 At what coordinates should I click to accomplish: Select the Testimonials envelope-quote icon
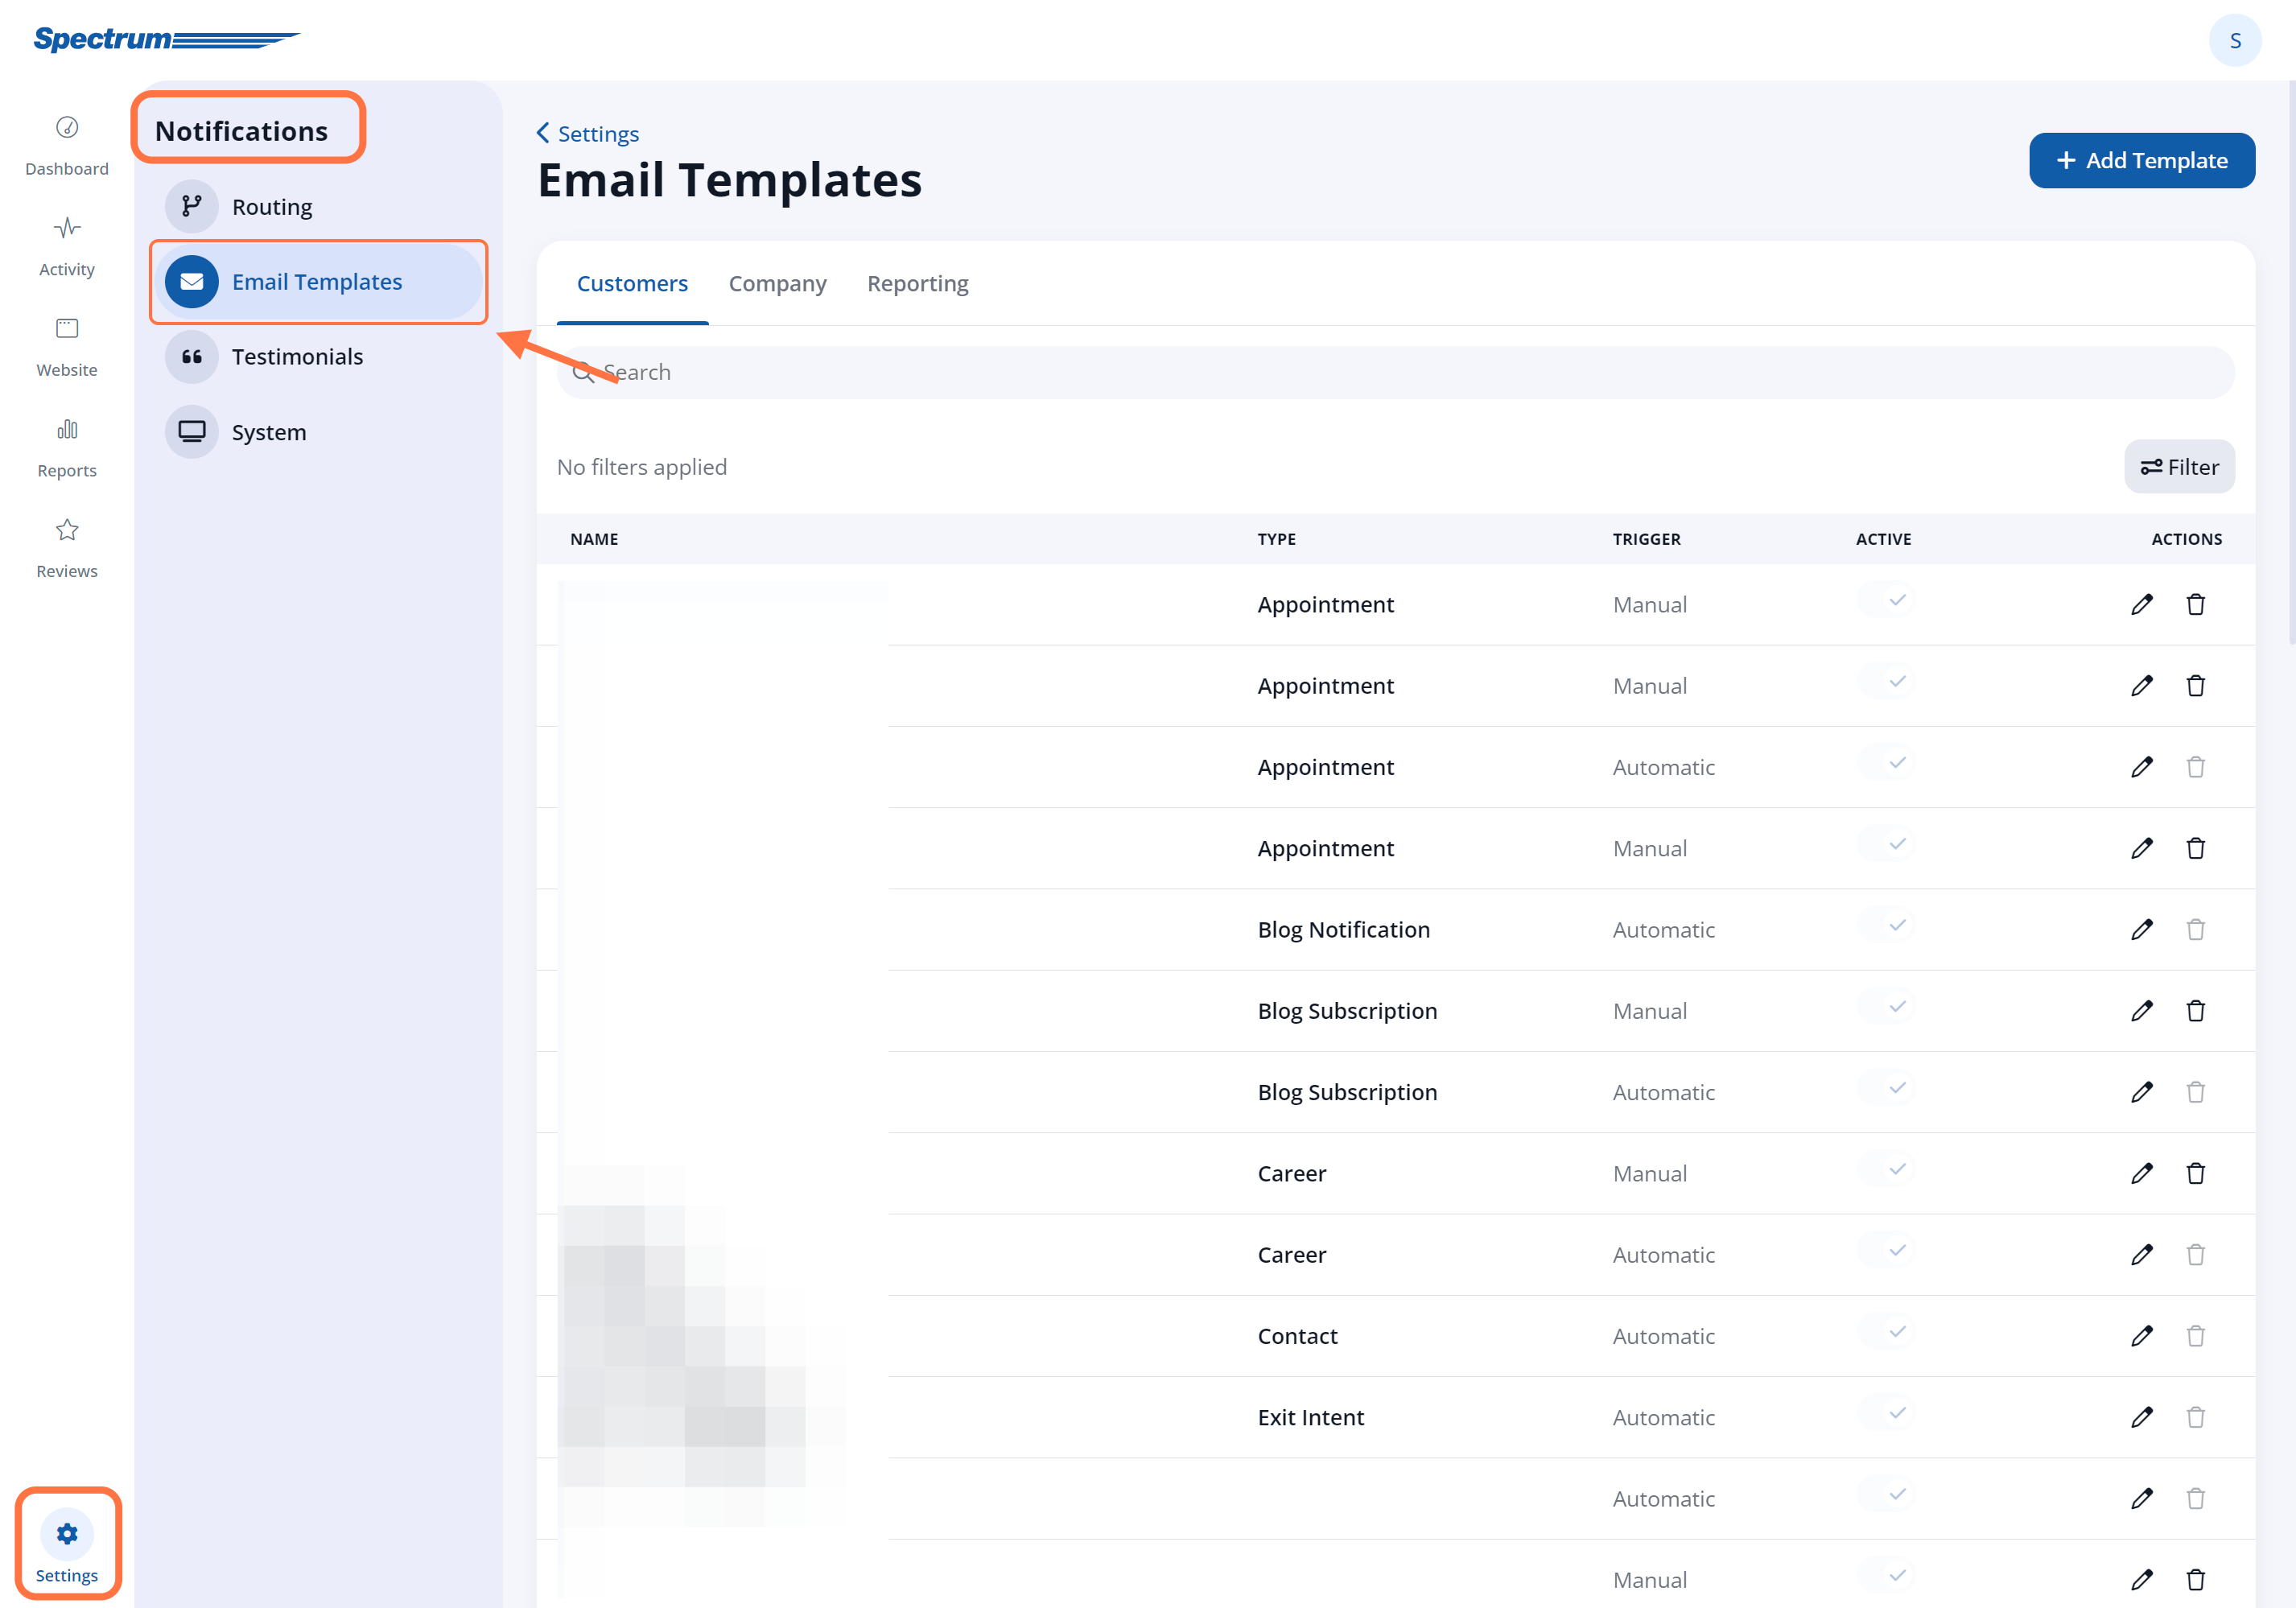[x=191, y=357]
